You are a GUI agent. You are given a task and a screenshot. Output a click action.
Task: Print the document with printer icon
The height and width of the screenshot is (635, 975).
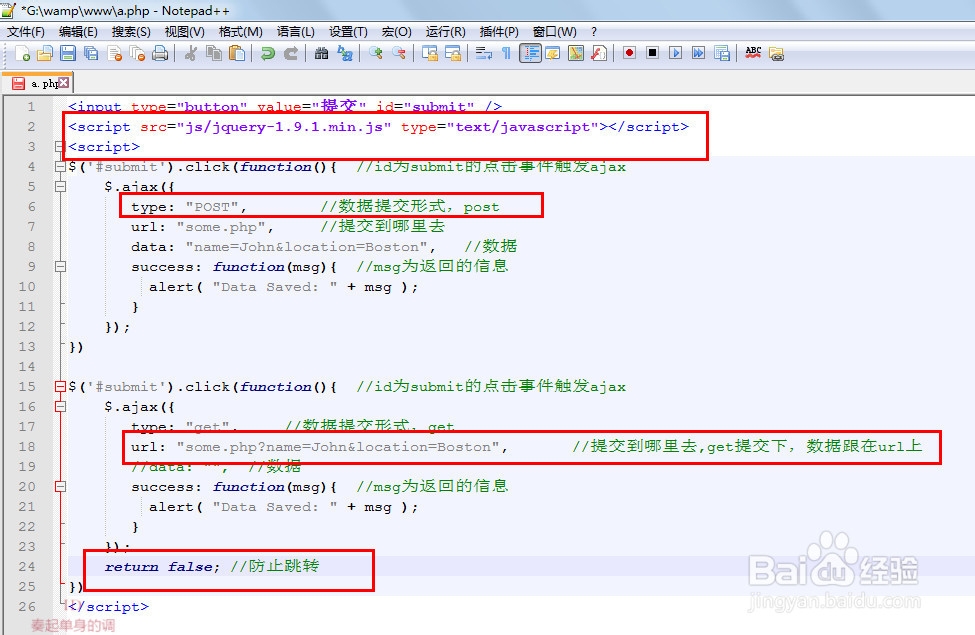[x=160, y=53]
